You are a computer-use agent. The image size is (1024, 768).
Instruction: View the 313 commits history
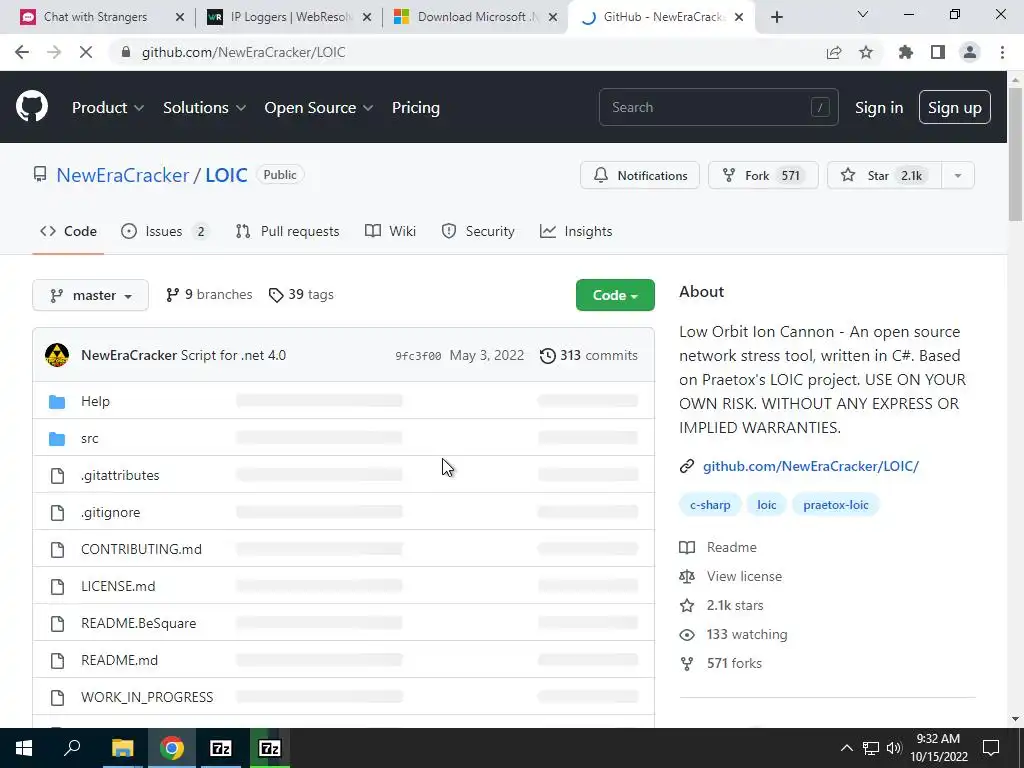589,355
